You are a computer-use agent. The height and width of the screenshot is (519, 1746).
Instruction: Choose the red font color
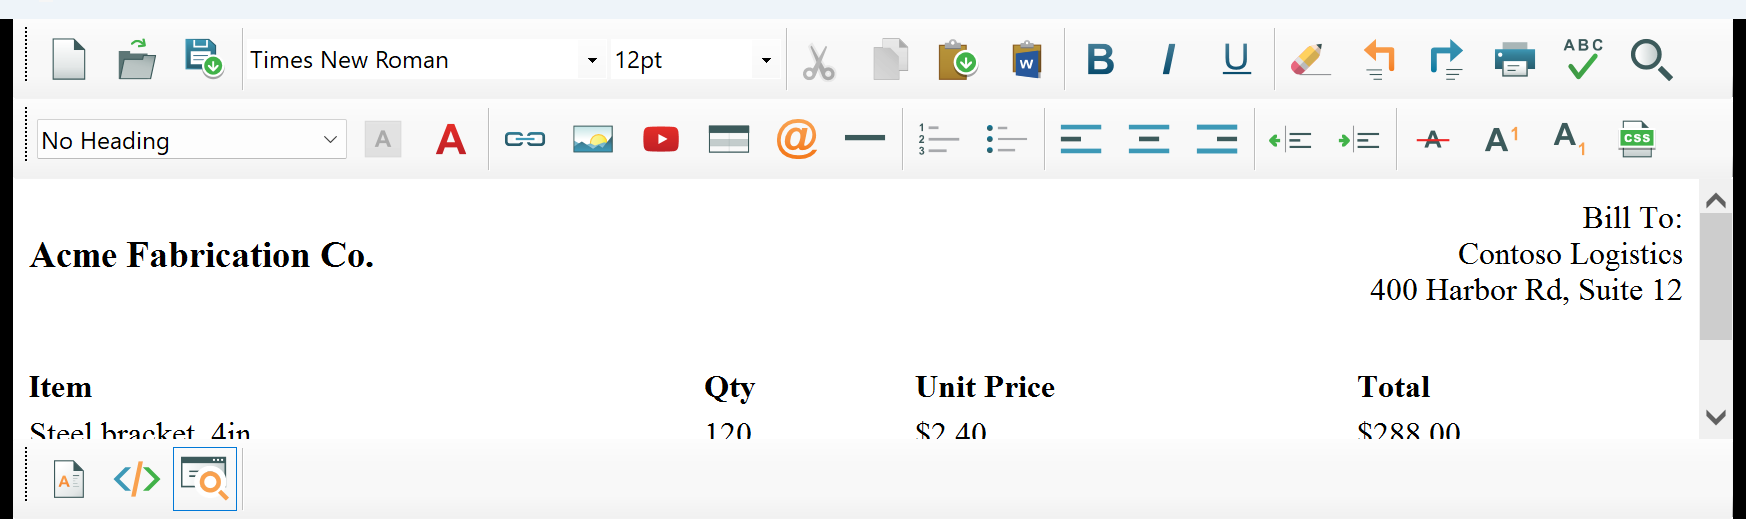point(451,139)
